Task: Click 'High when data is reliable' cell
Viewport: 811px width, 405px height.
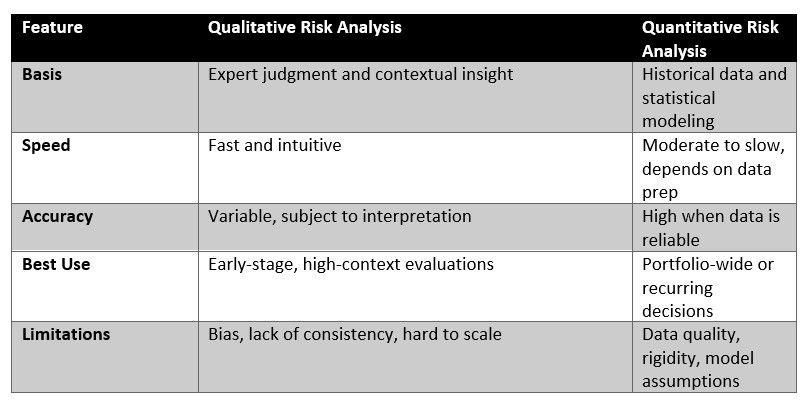Action: 709,227
